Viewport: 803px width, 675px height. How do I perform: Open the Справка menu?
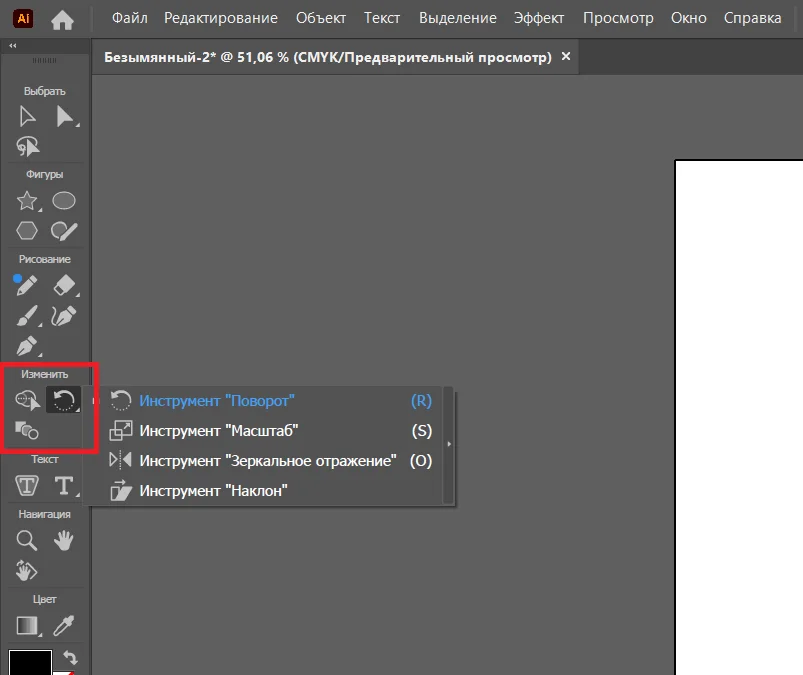pyautogui.click(x=752, y=18)
